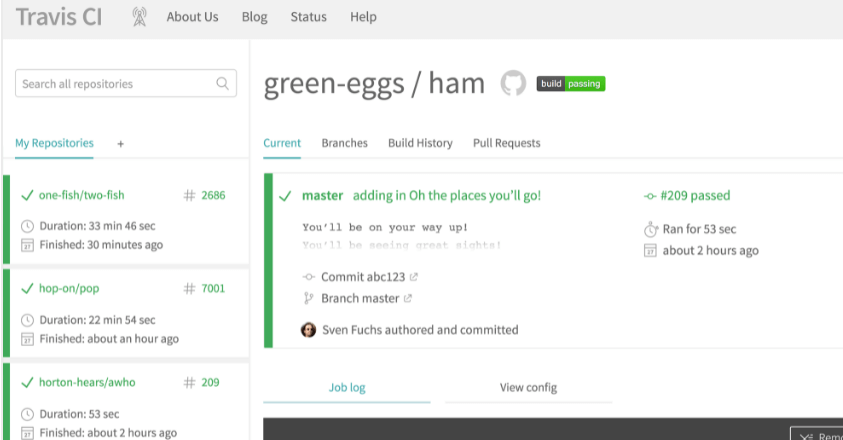Click the branch icon before Branch master
843x440 pixels.
pyautogui.click(x=308, y=299)
